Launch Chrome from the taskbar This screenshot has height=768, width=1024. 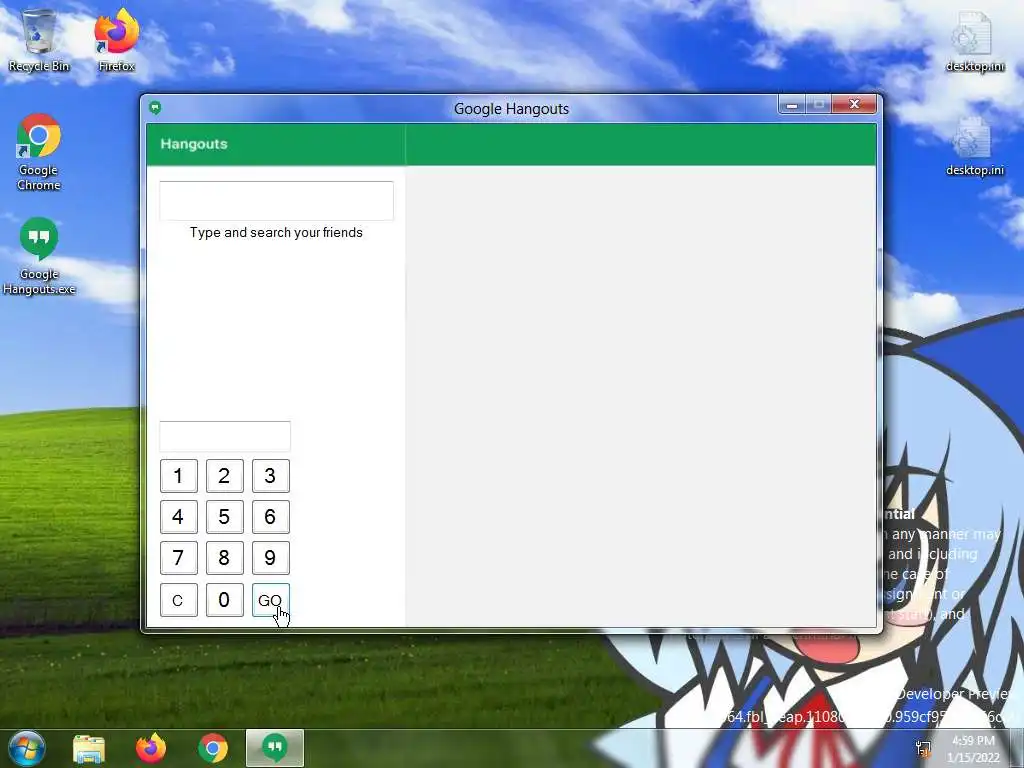pos(213,748)
